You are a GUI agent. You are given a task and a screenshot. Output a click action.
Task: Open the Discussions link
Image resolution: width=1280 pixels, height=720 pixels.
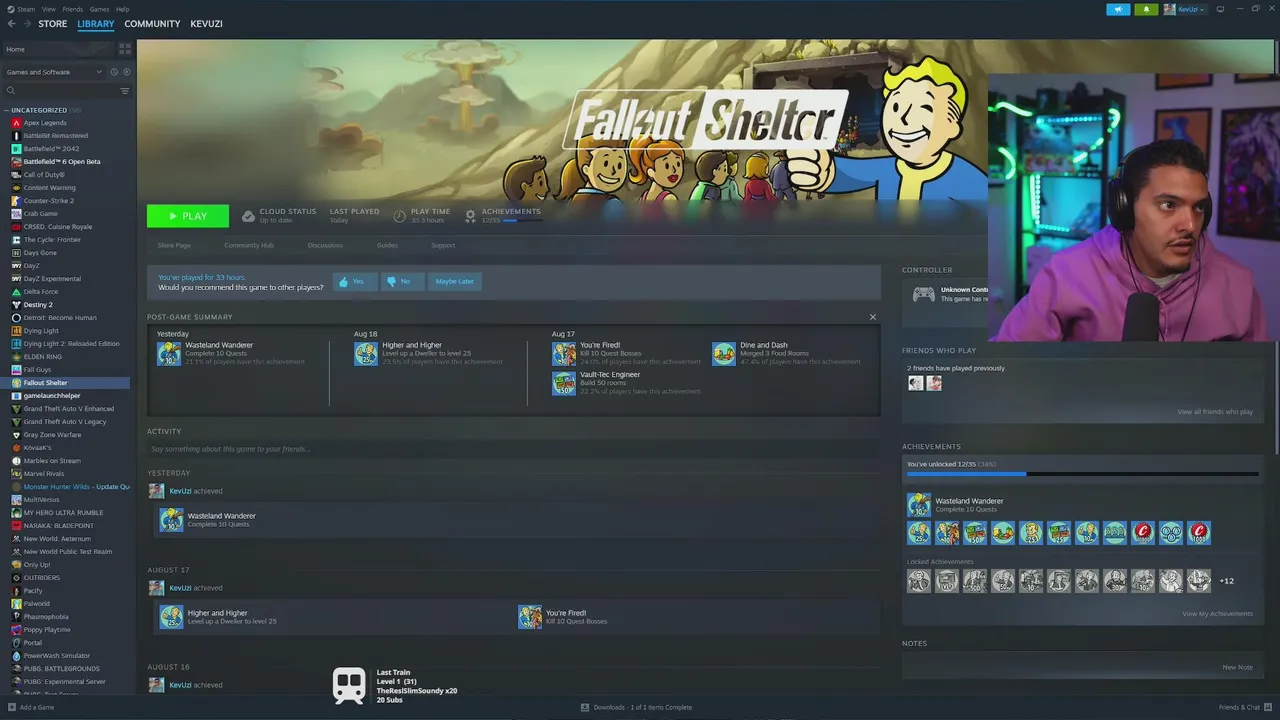tap(325, 245)
